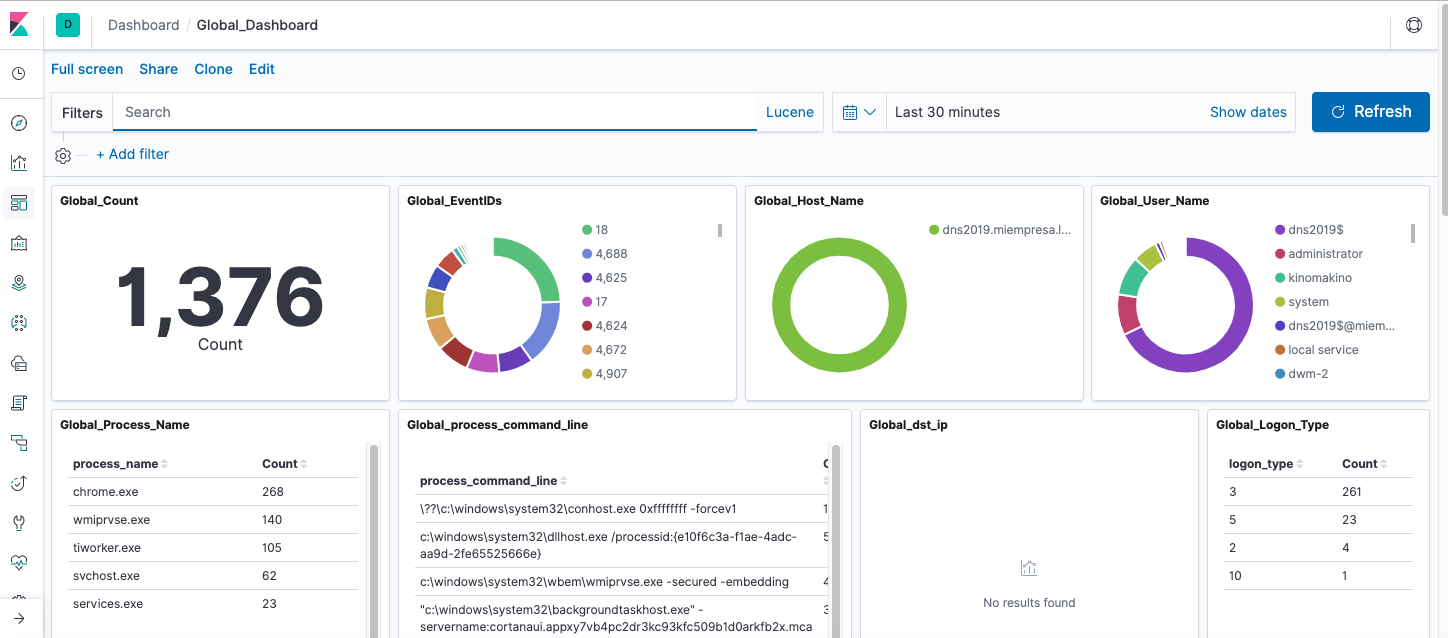Screen dimensions: 1448x638
Task: Click the Edit menu item
Action: (x=262, y=69)
